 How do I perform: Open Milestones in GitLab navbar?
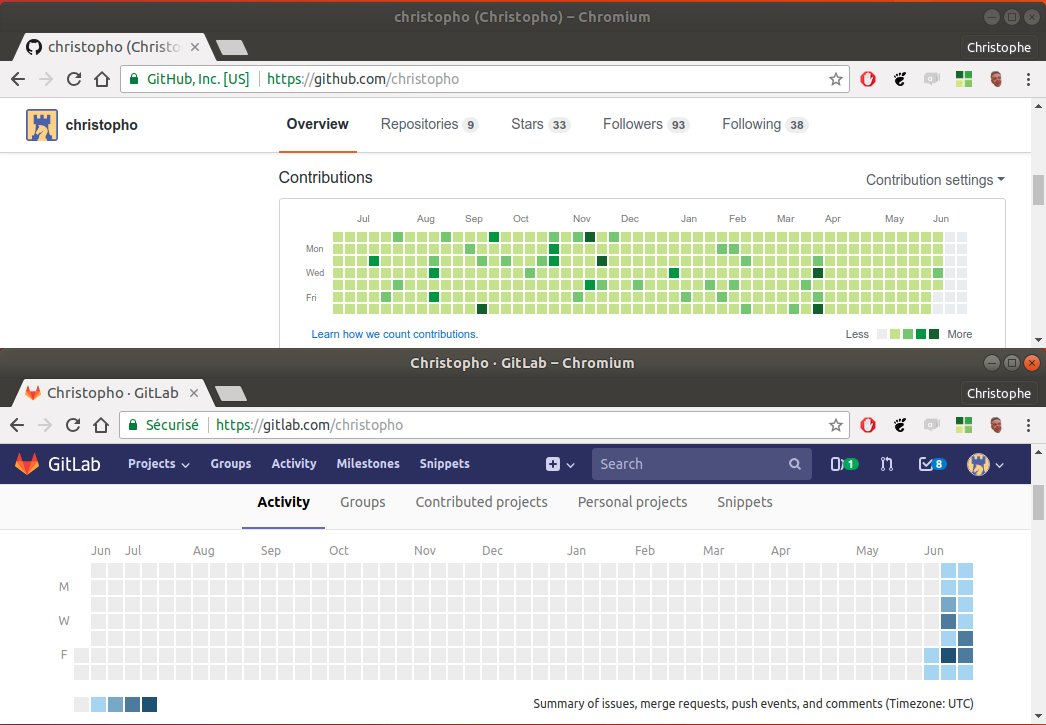[x=368, y=464]
